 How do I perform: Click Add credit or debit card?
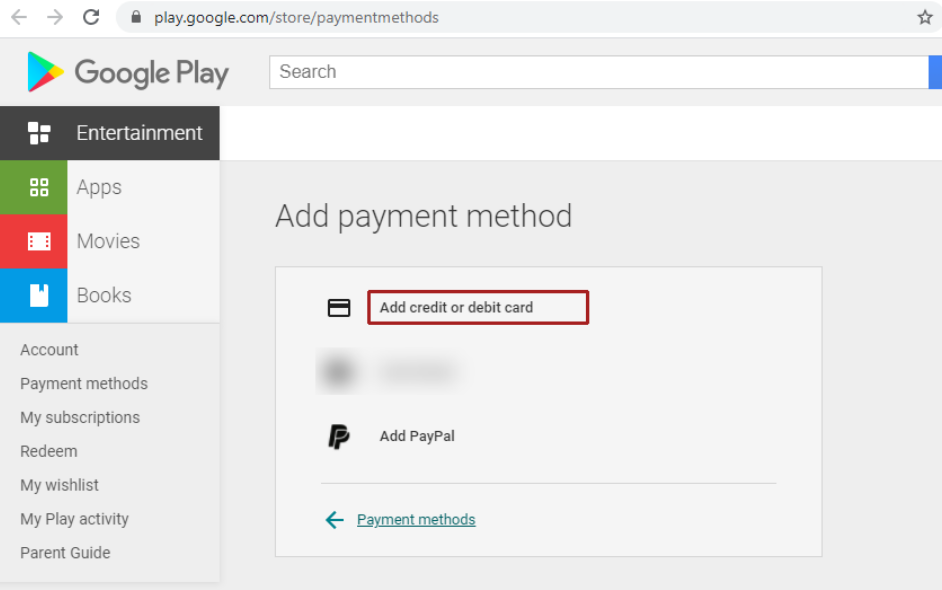[x=478, y=307]
